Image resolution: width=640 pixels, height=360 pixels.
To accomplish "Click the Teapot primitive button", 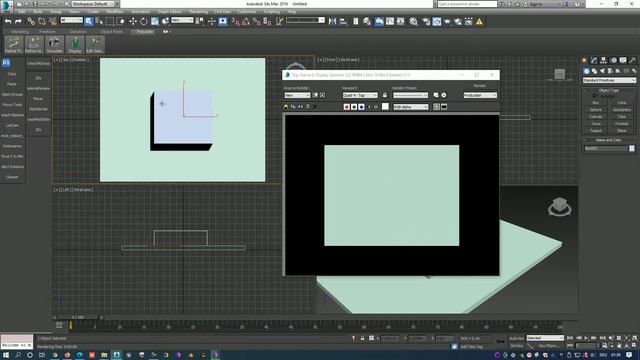I will coord(596,131).
